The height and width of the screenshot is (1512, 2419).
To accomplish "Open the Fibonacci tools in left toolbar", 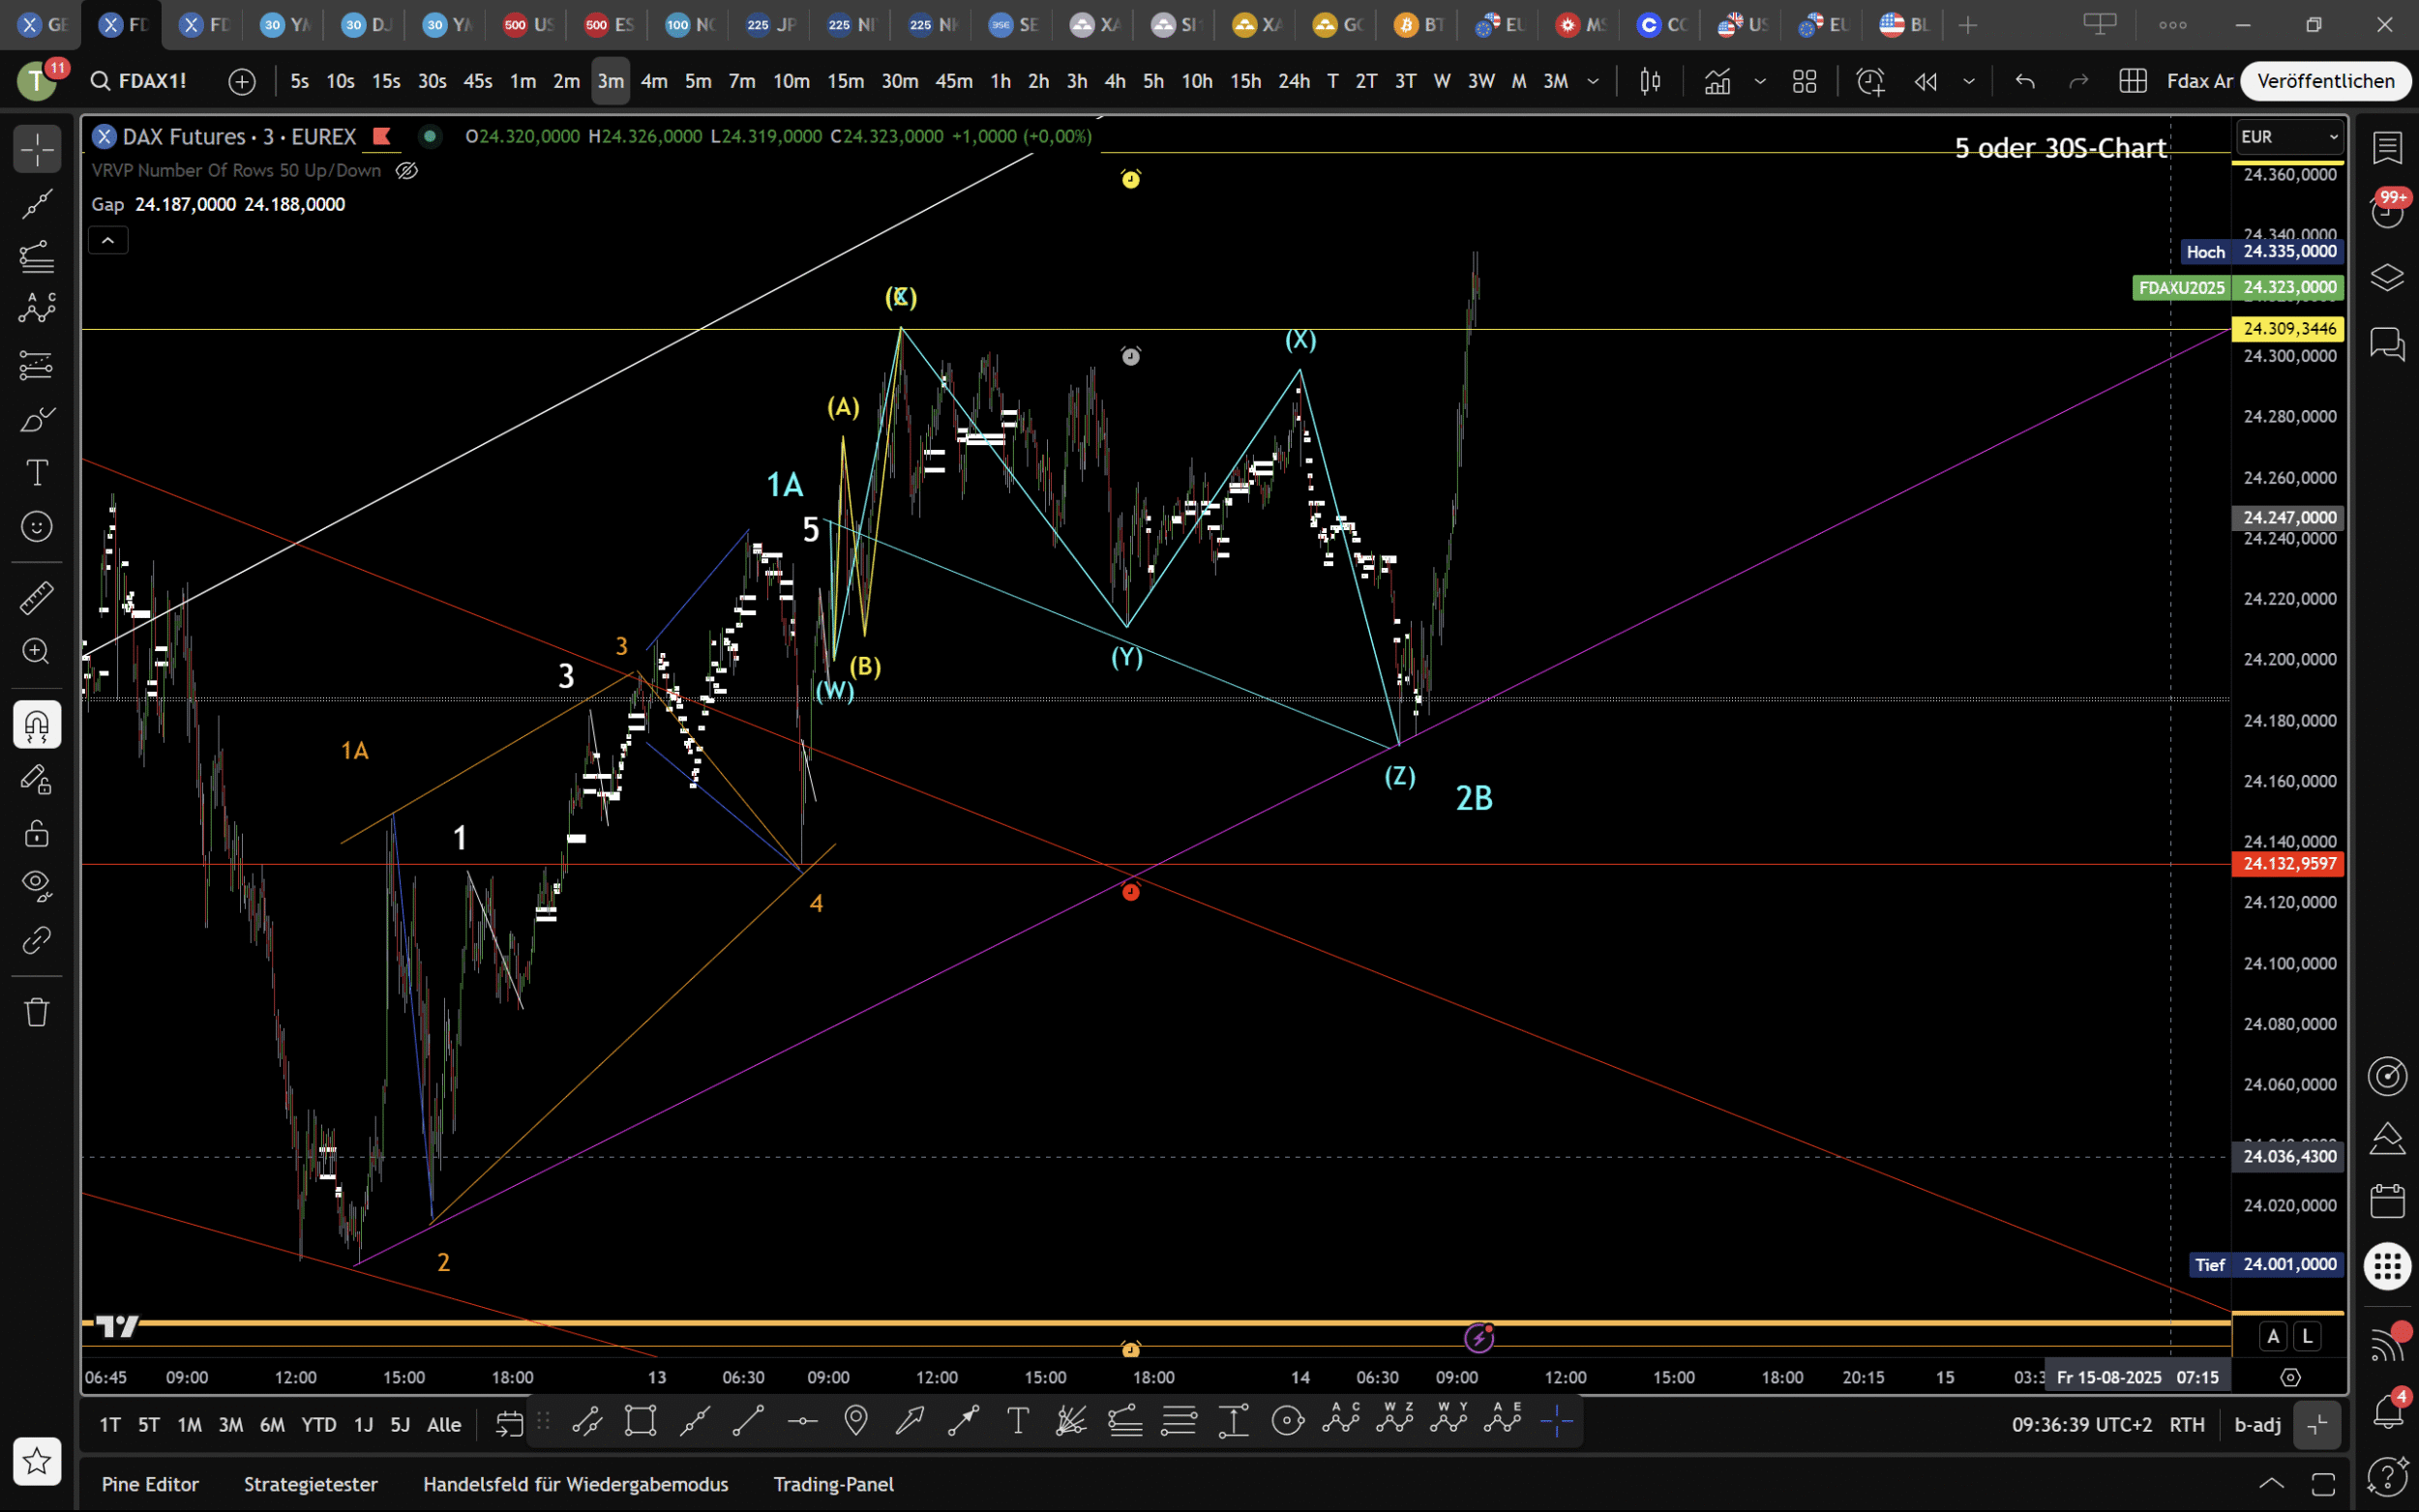I will pos(37,257).
